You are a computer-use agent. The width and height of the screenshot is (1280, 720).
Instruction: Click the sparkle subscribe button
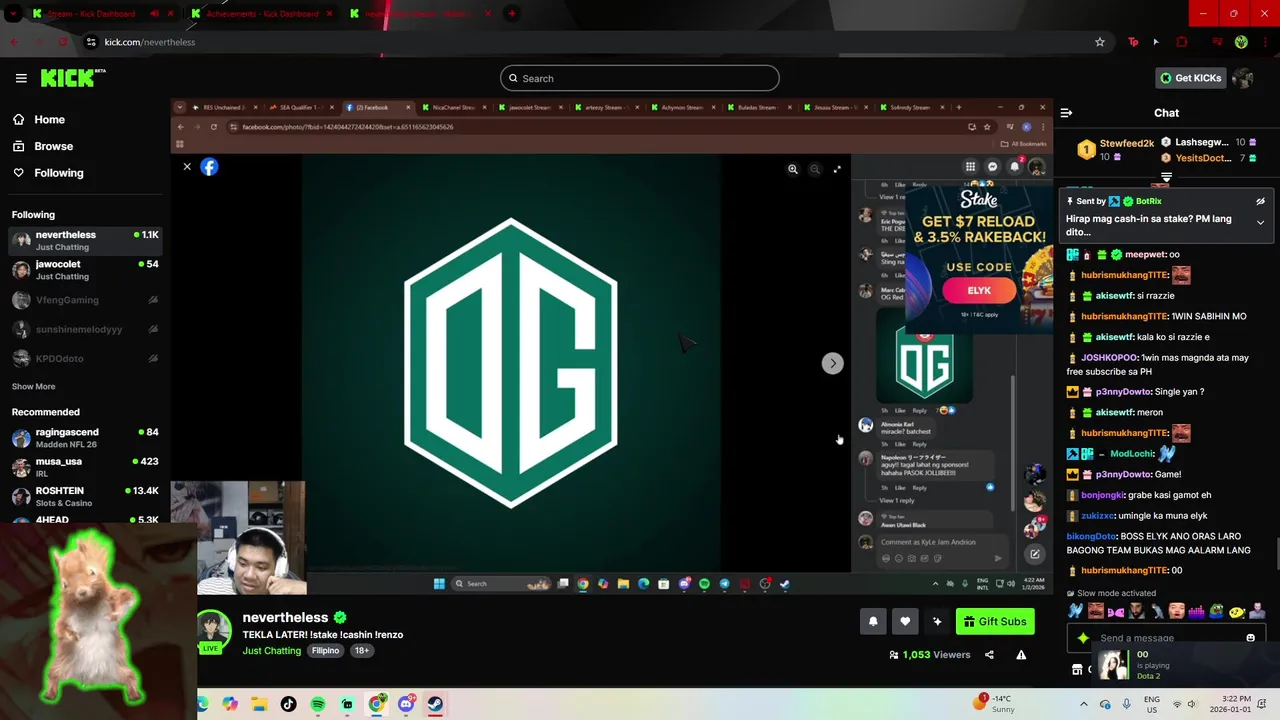[x=937, y=621]
